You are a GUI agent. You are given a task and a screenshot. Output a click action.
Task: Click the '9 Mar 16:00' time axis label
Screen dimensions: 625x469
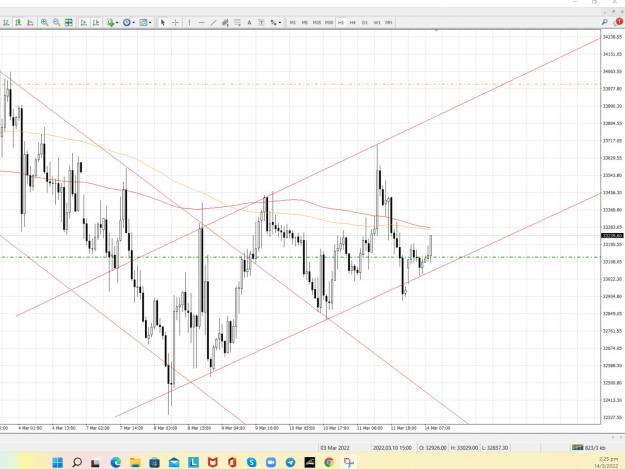point(267,428)
